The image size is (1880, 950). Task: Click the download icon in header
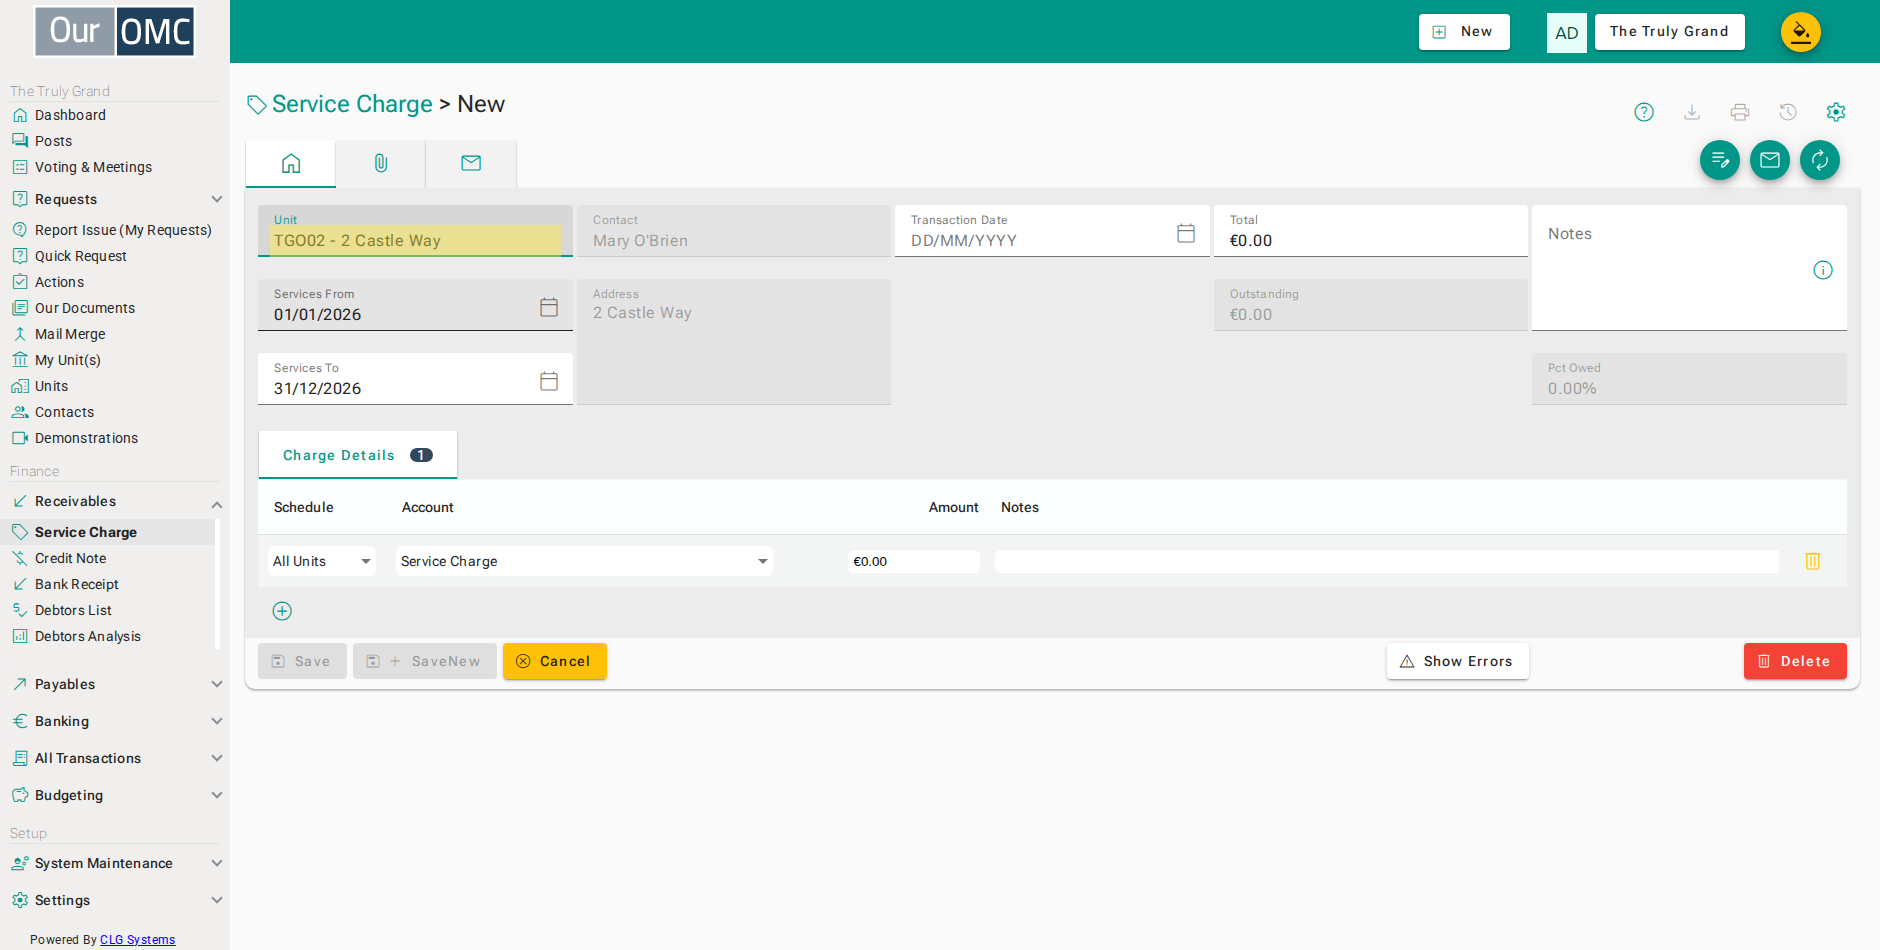1692,112
